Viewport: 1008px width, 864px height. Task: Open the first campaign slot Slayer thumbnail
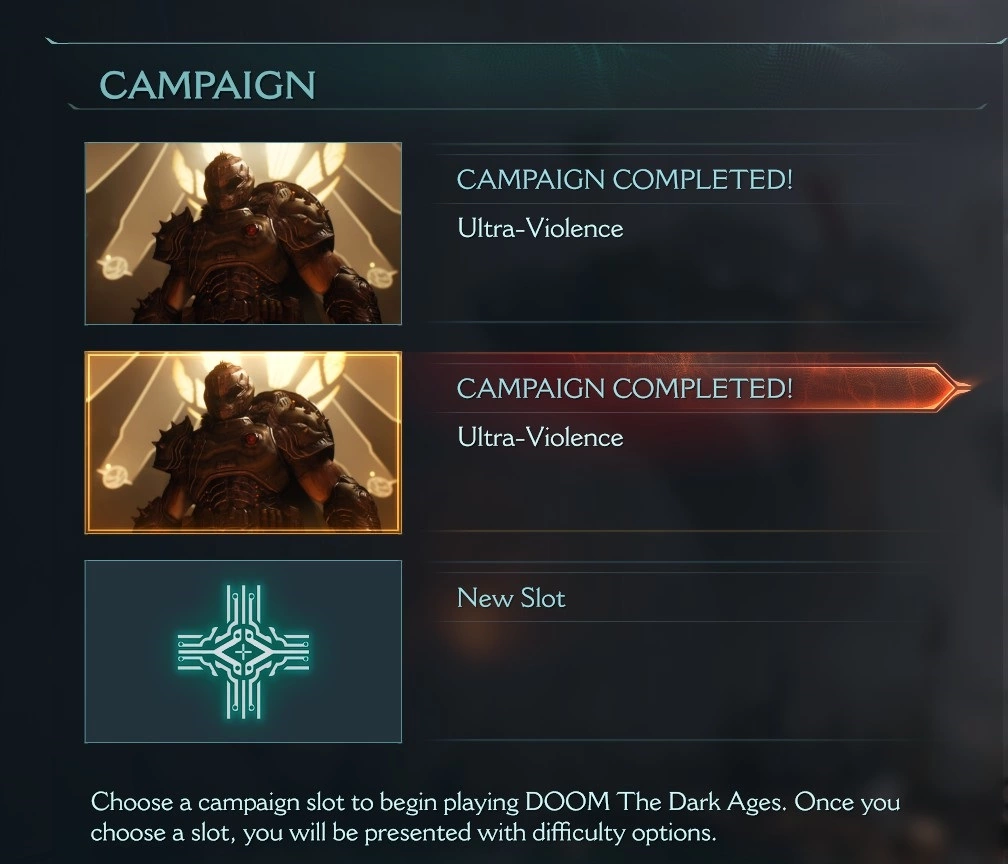coord(243,233)
